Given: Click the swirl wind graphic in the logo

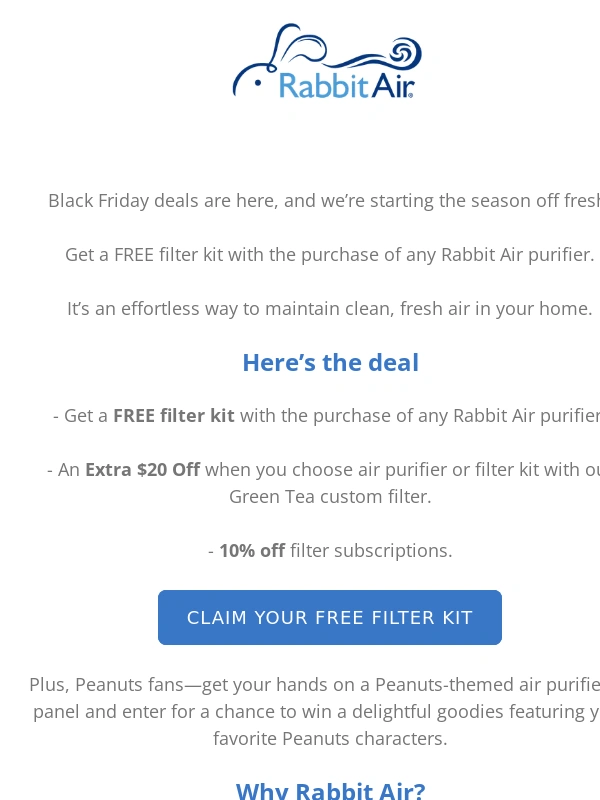Looking at the screenshot, I should (x=406, y=53).
